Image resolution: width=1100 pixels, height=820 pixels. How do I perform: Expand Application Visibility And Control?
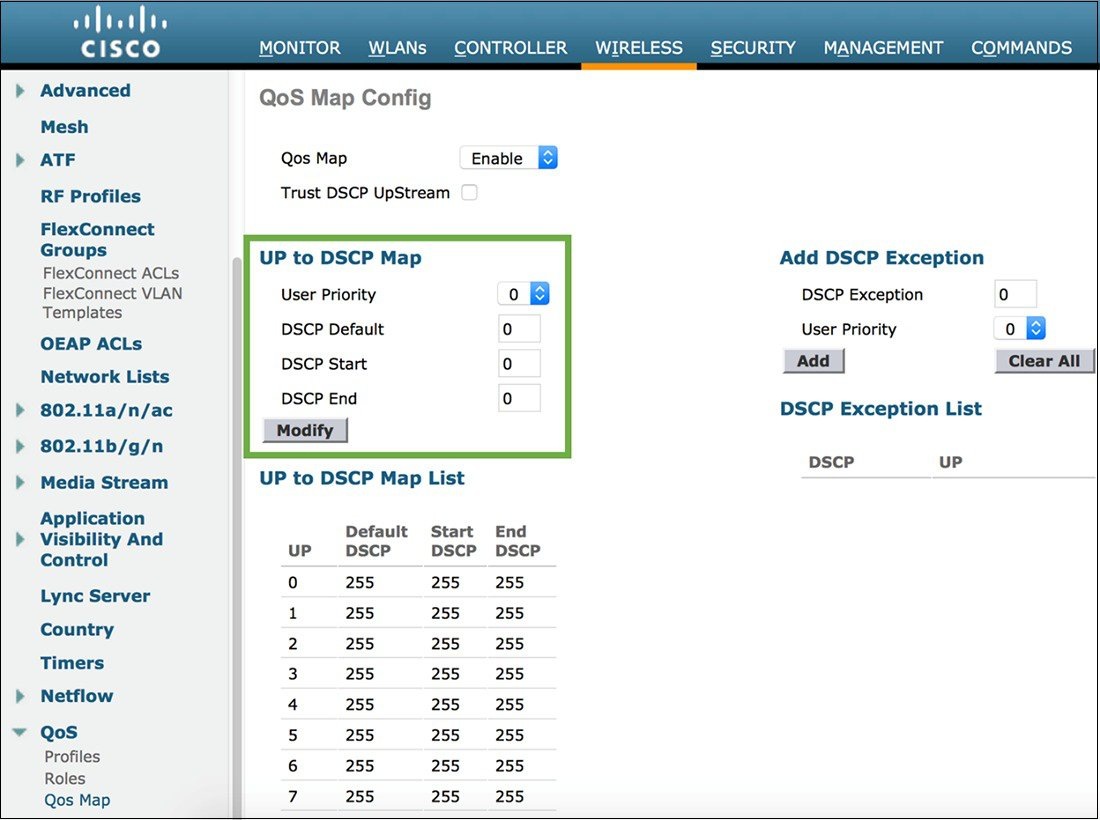coord(18,539)
